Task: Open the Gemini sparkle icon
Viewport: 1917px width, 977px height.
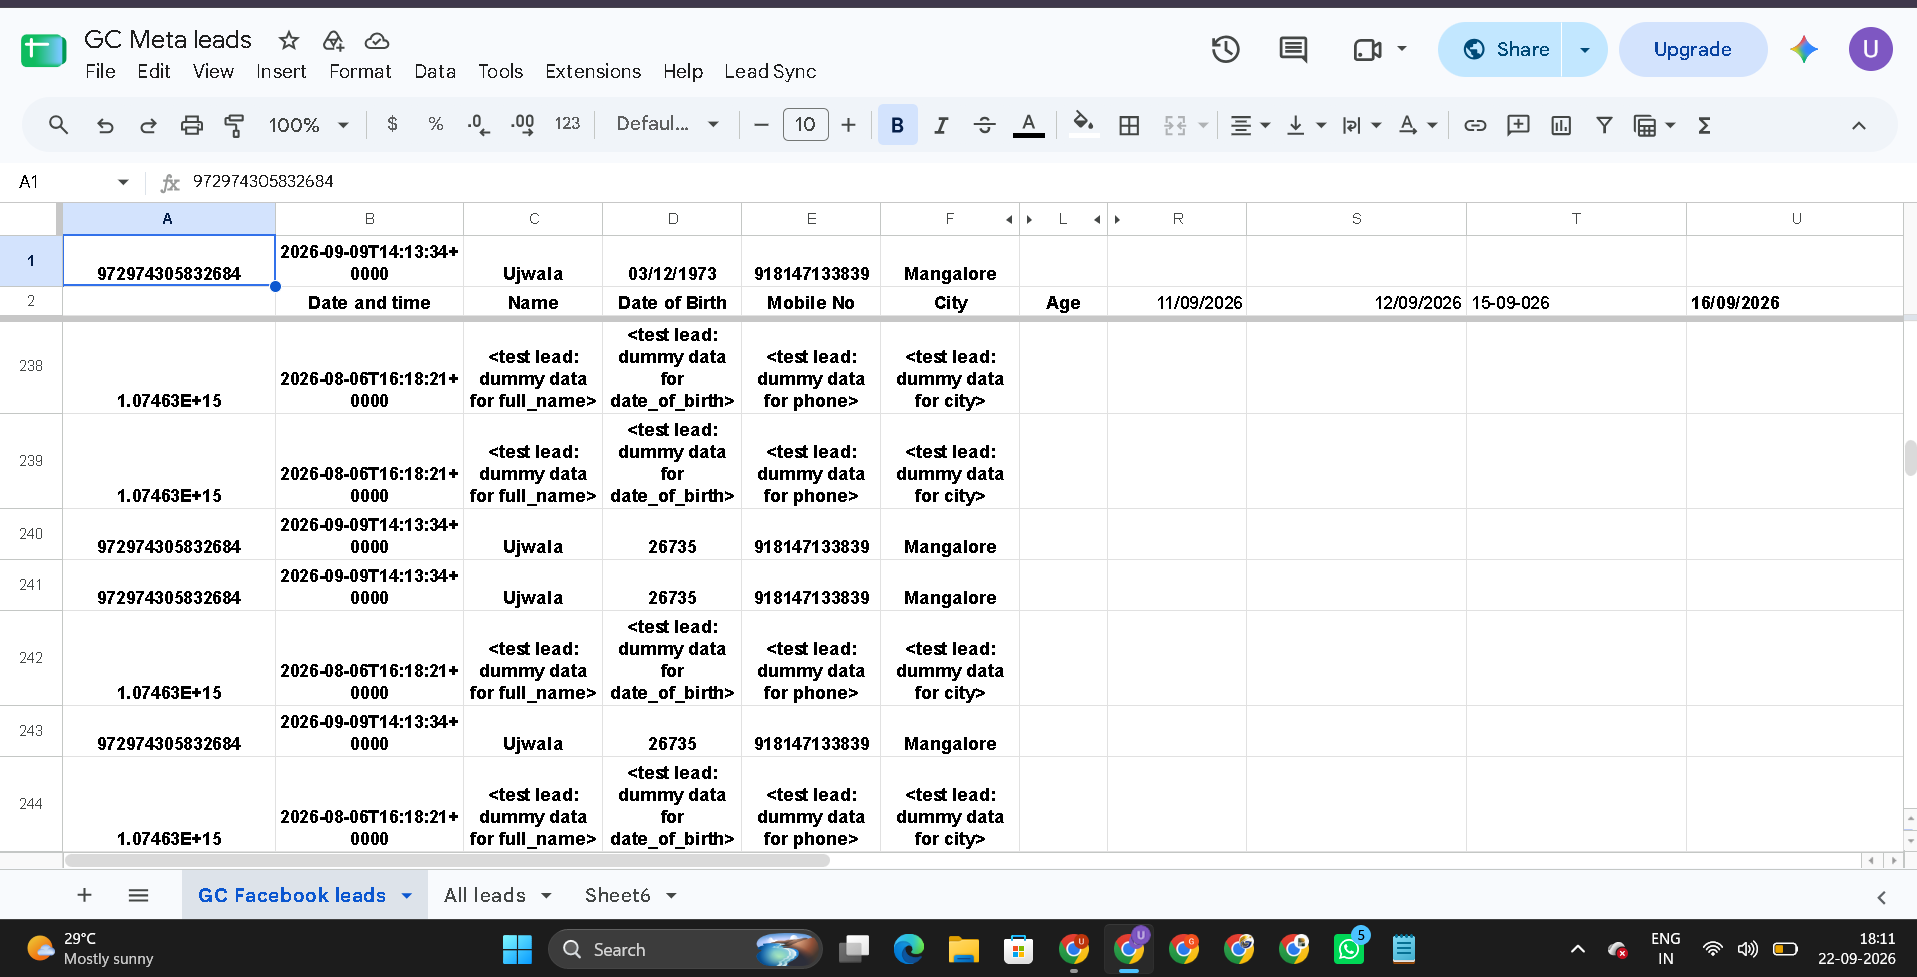Action: pos(1804,49)
